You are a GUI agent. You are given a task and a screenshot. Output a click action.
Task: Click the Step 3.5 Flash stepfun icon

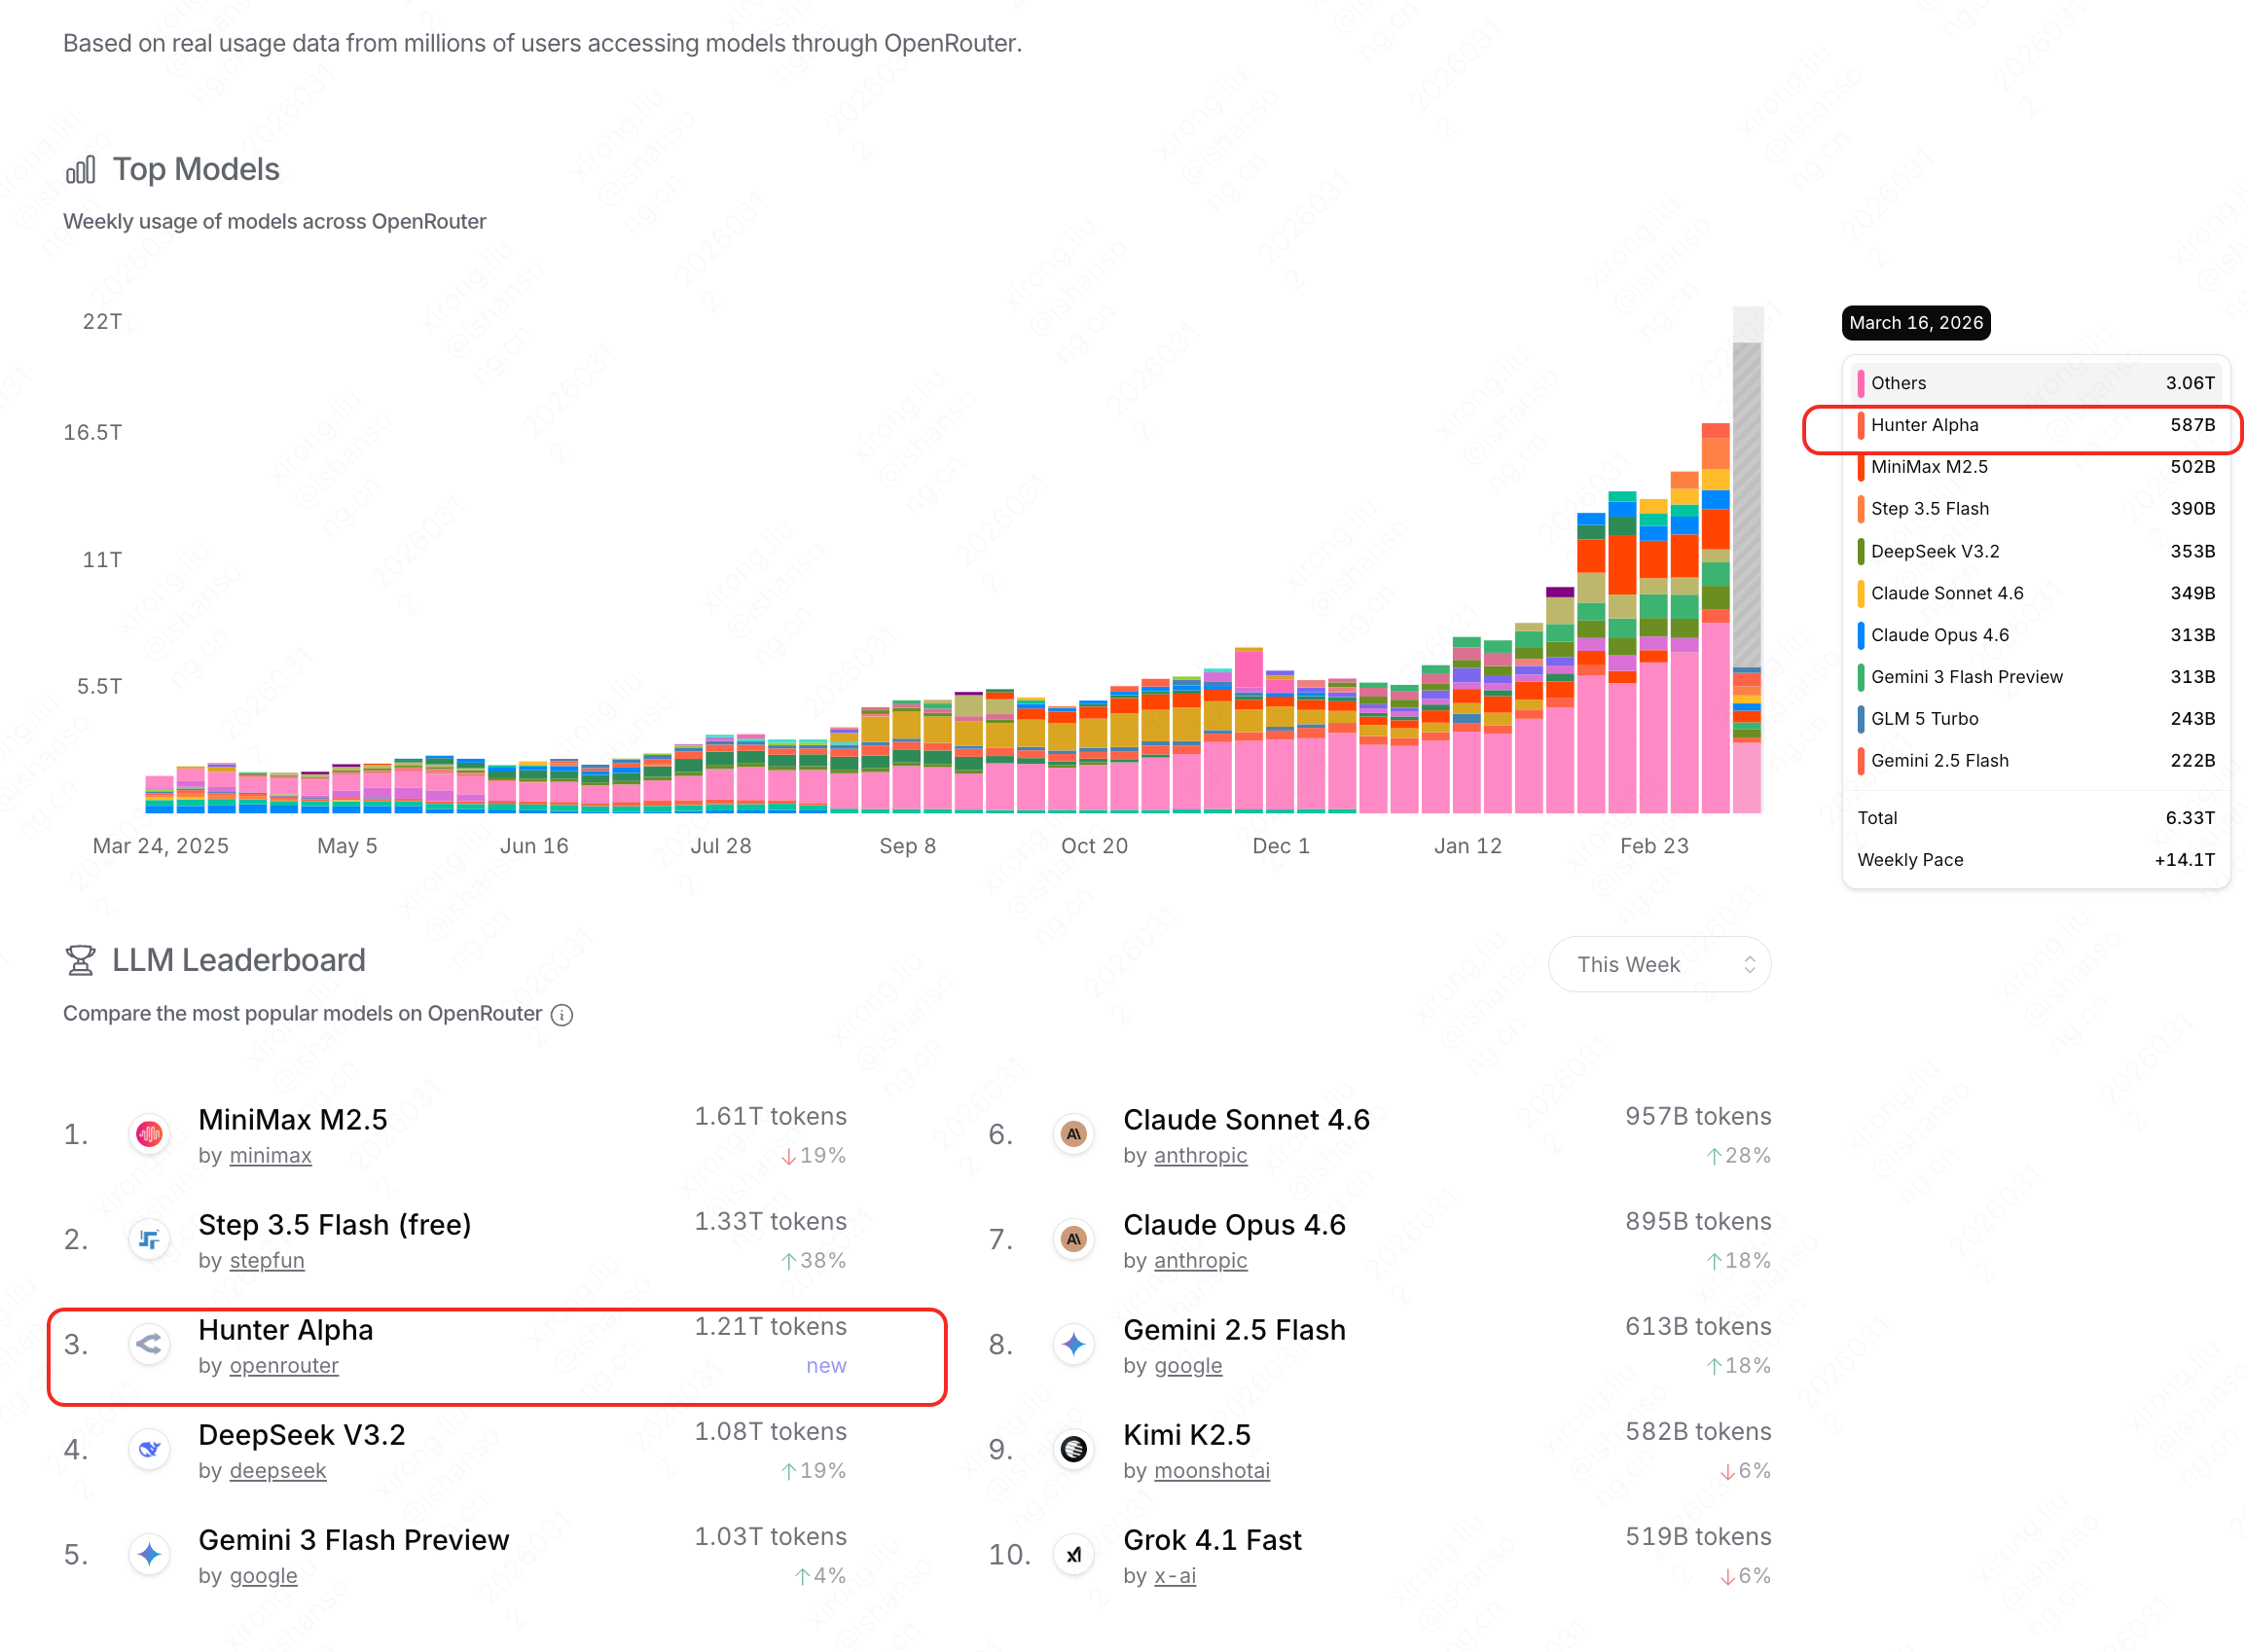(150, 1239)
